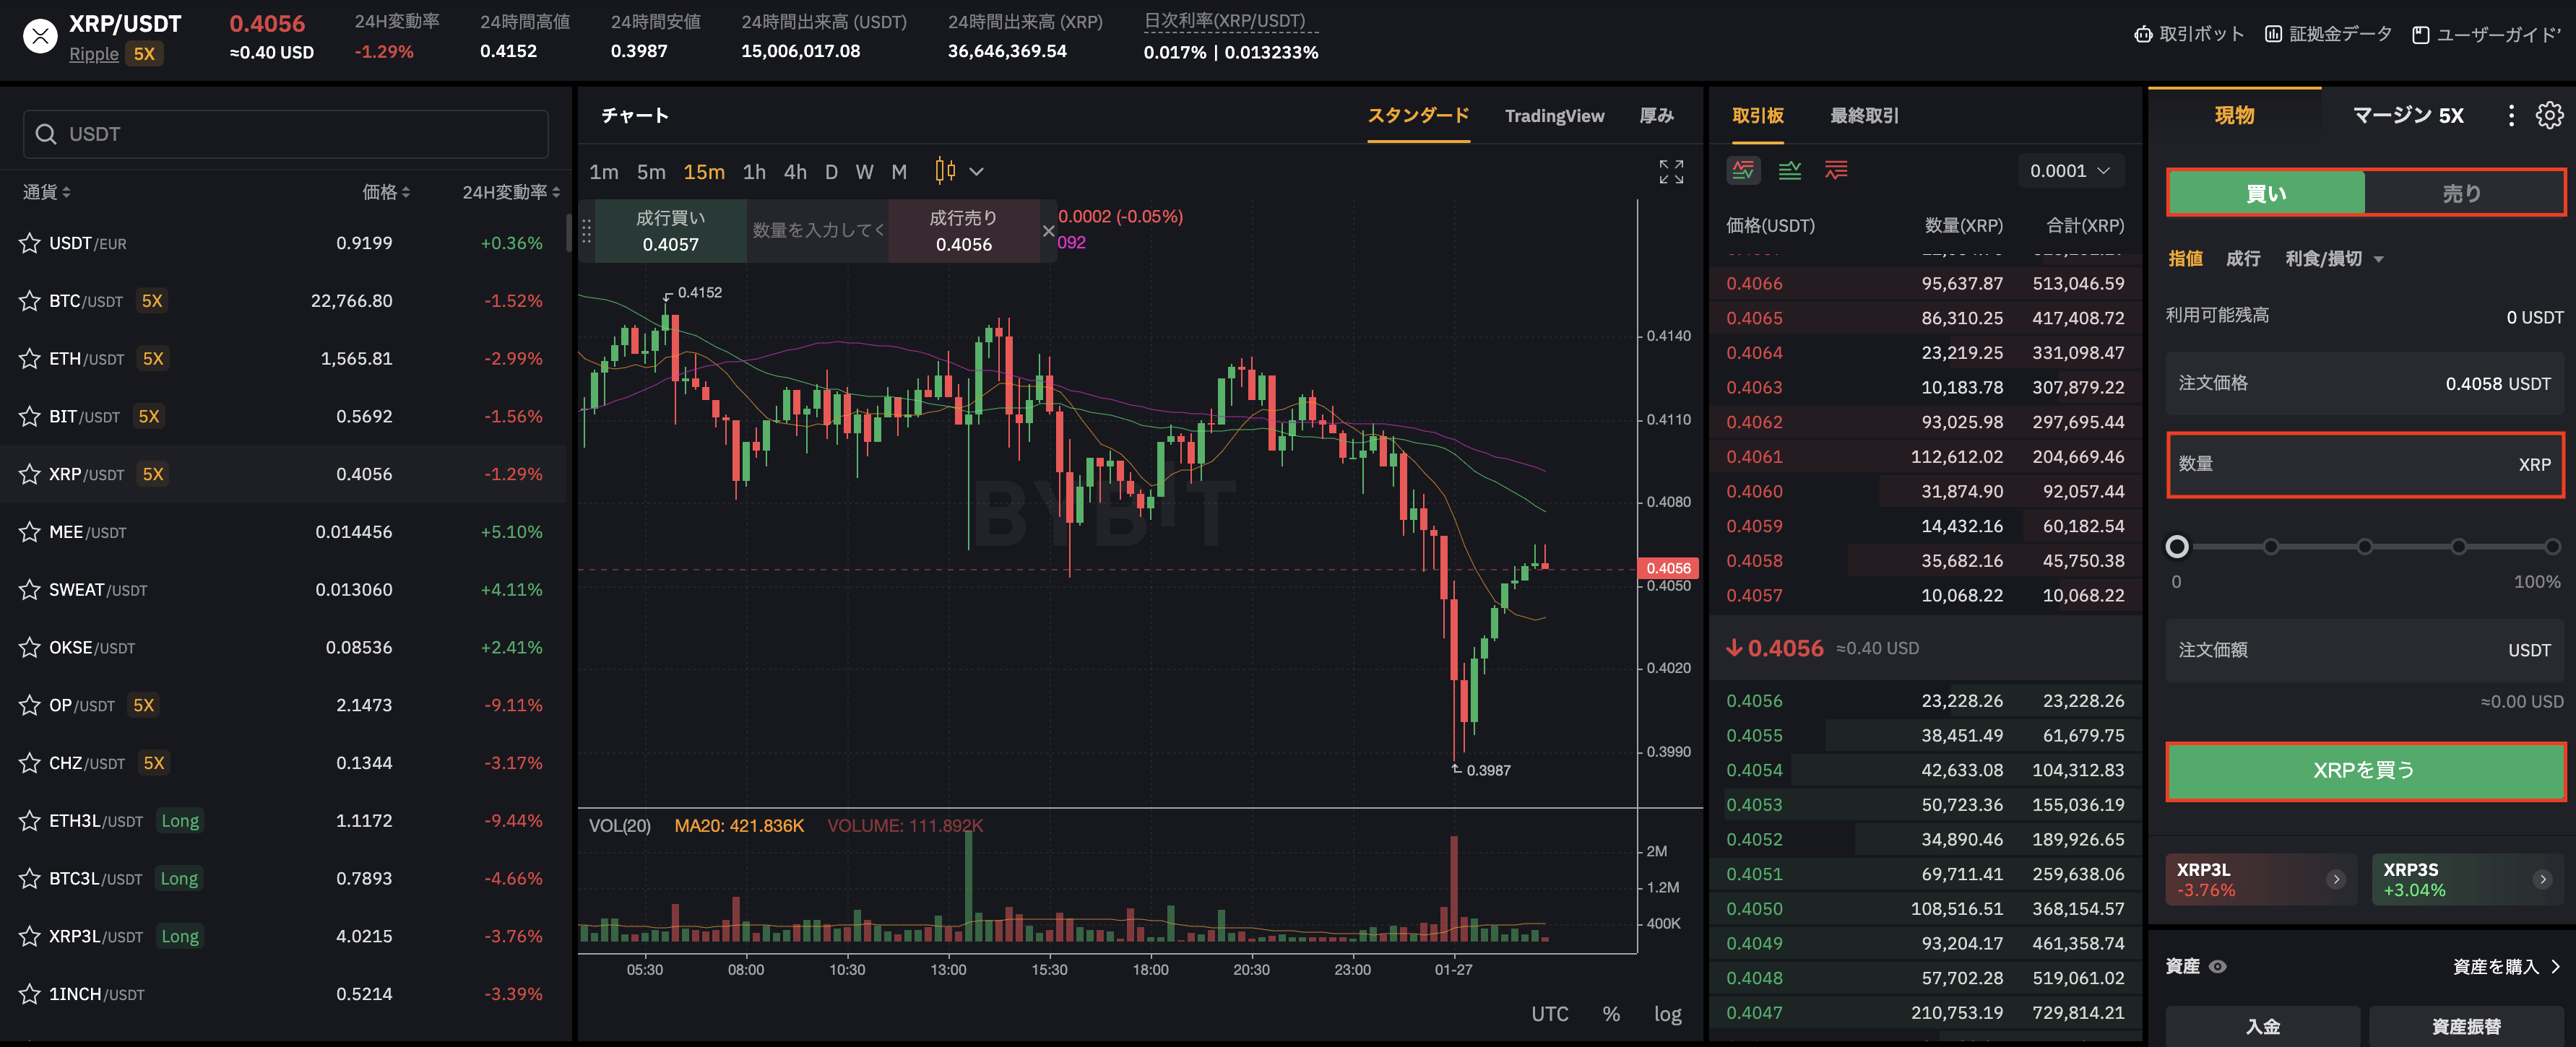This screenshot has height=1047, width=2576.
Task: Switch to the TradingView chart tab
Action: (1554, 116)
